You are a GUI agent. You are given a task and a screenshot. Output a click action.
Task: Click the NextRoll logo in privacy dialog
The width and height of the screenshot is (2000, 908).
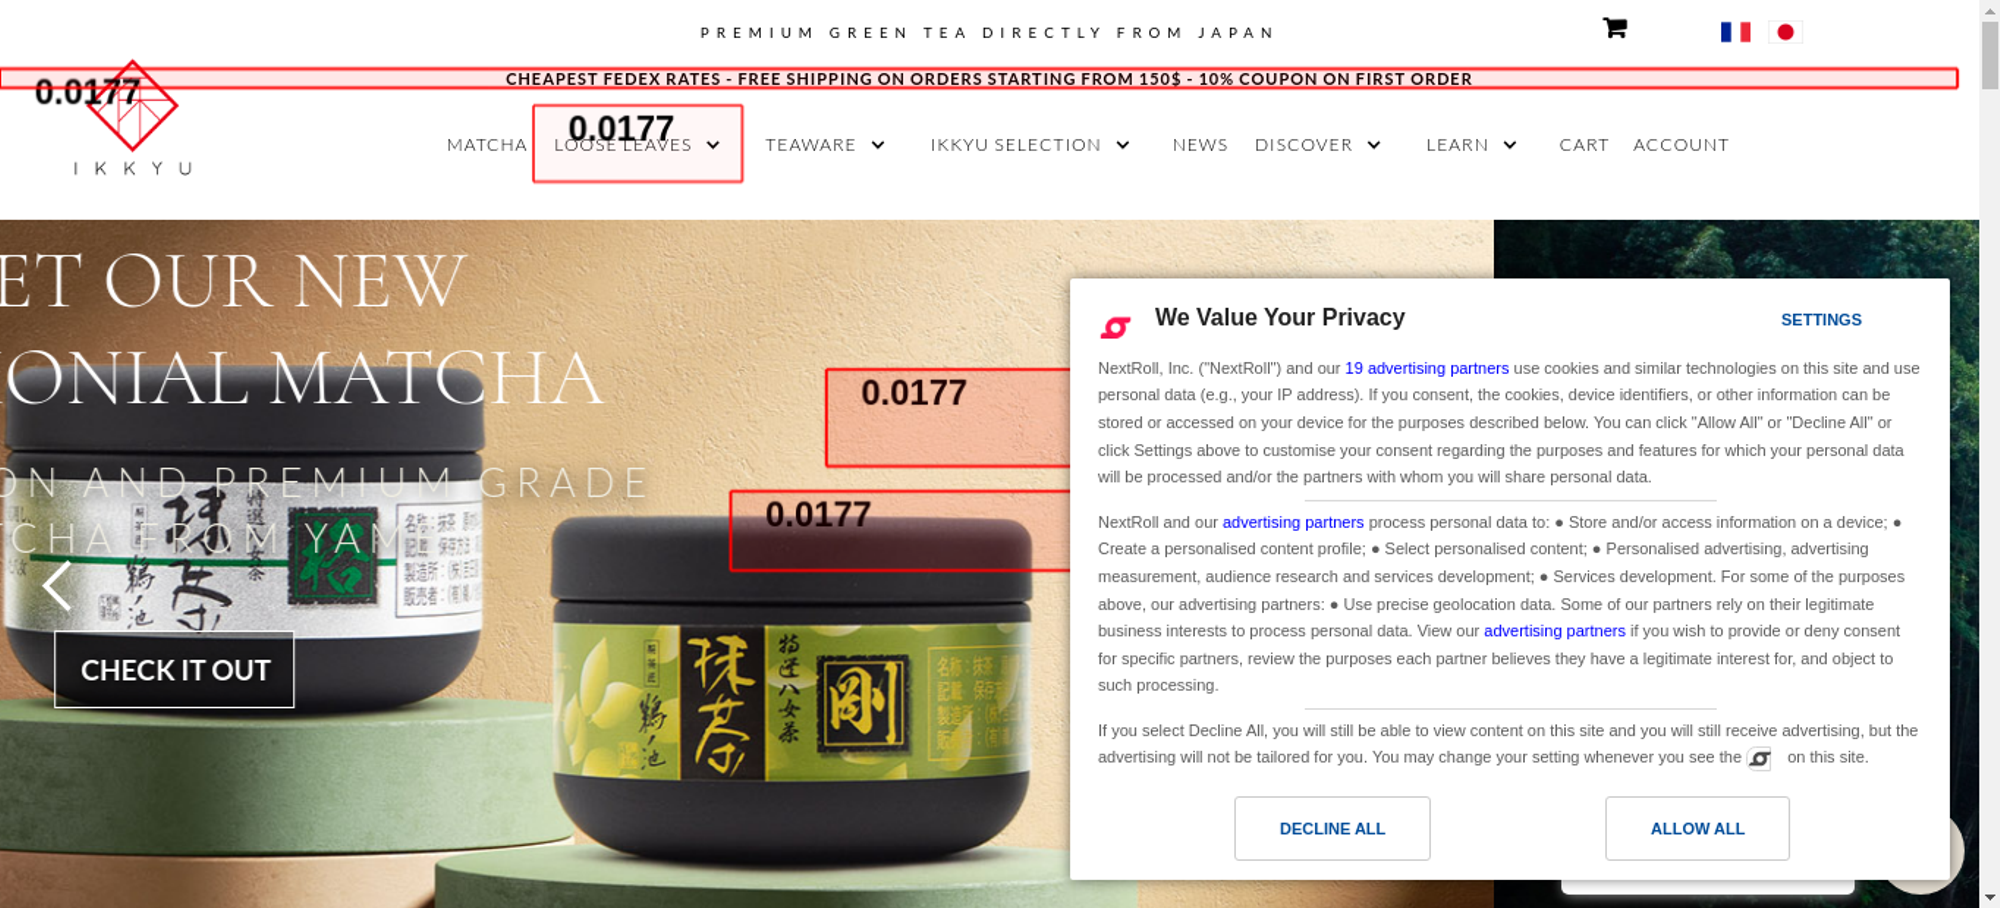coord(1115,327)
